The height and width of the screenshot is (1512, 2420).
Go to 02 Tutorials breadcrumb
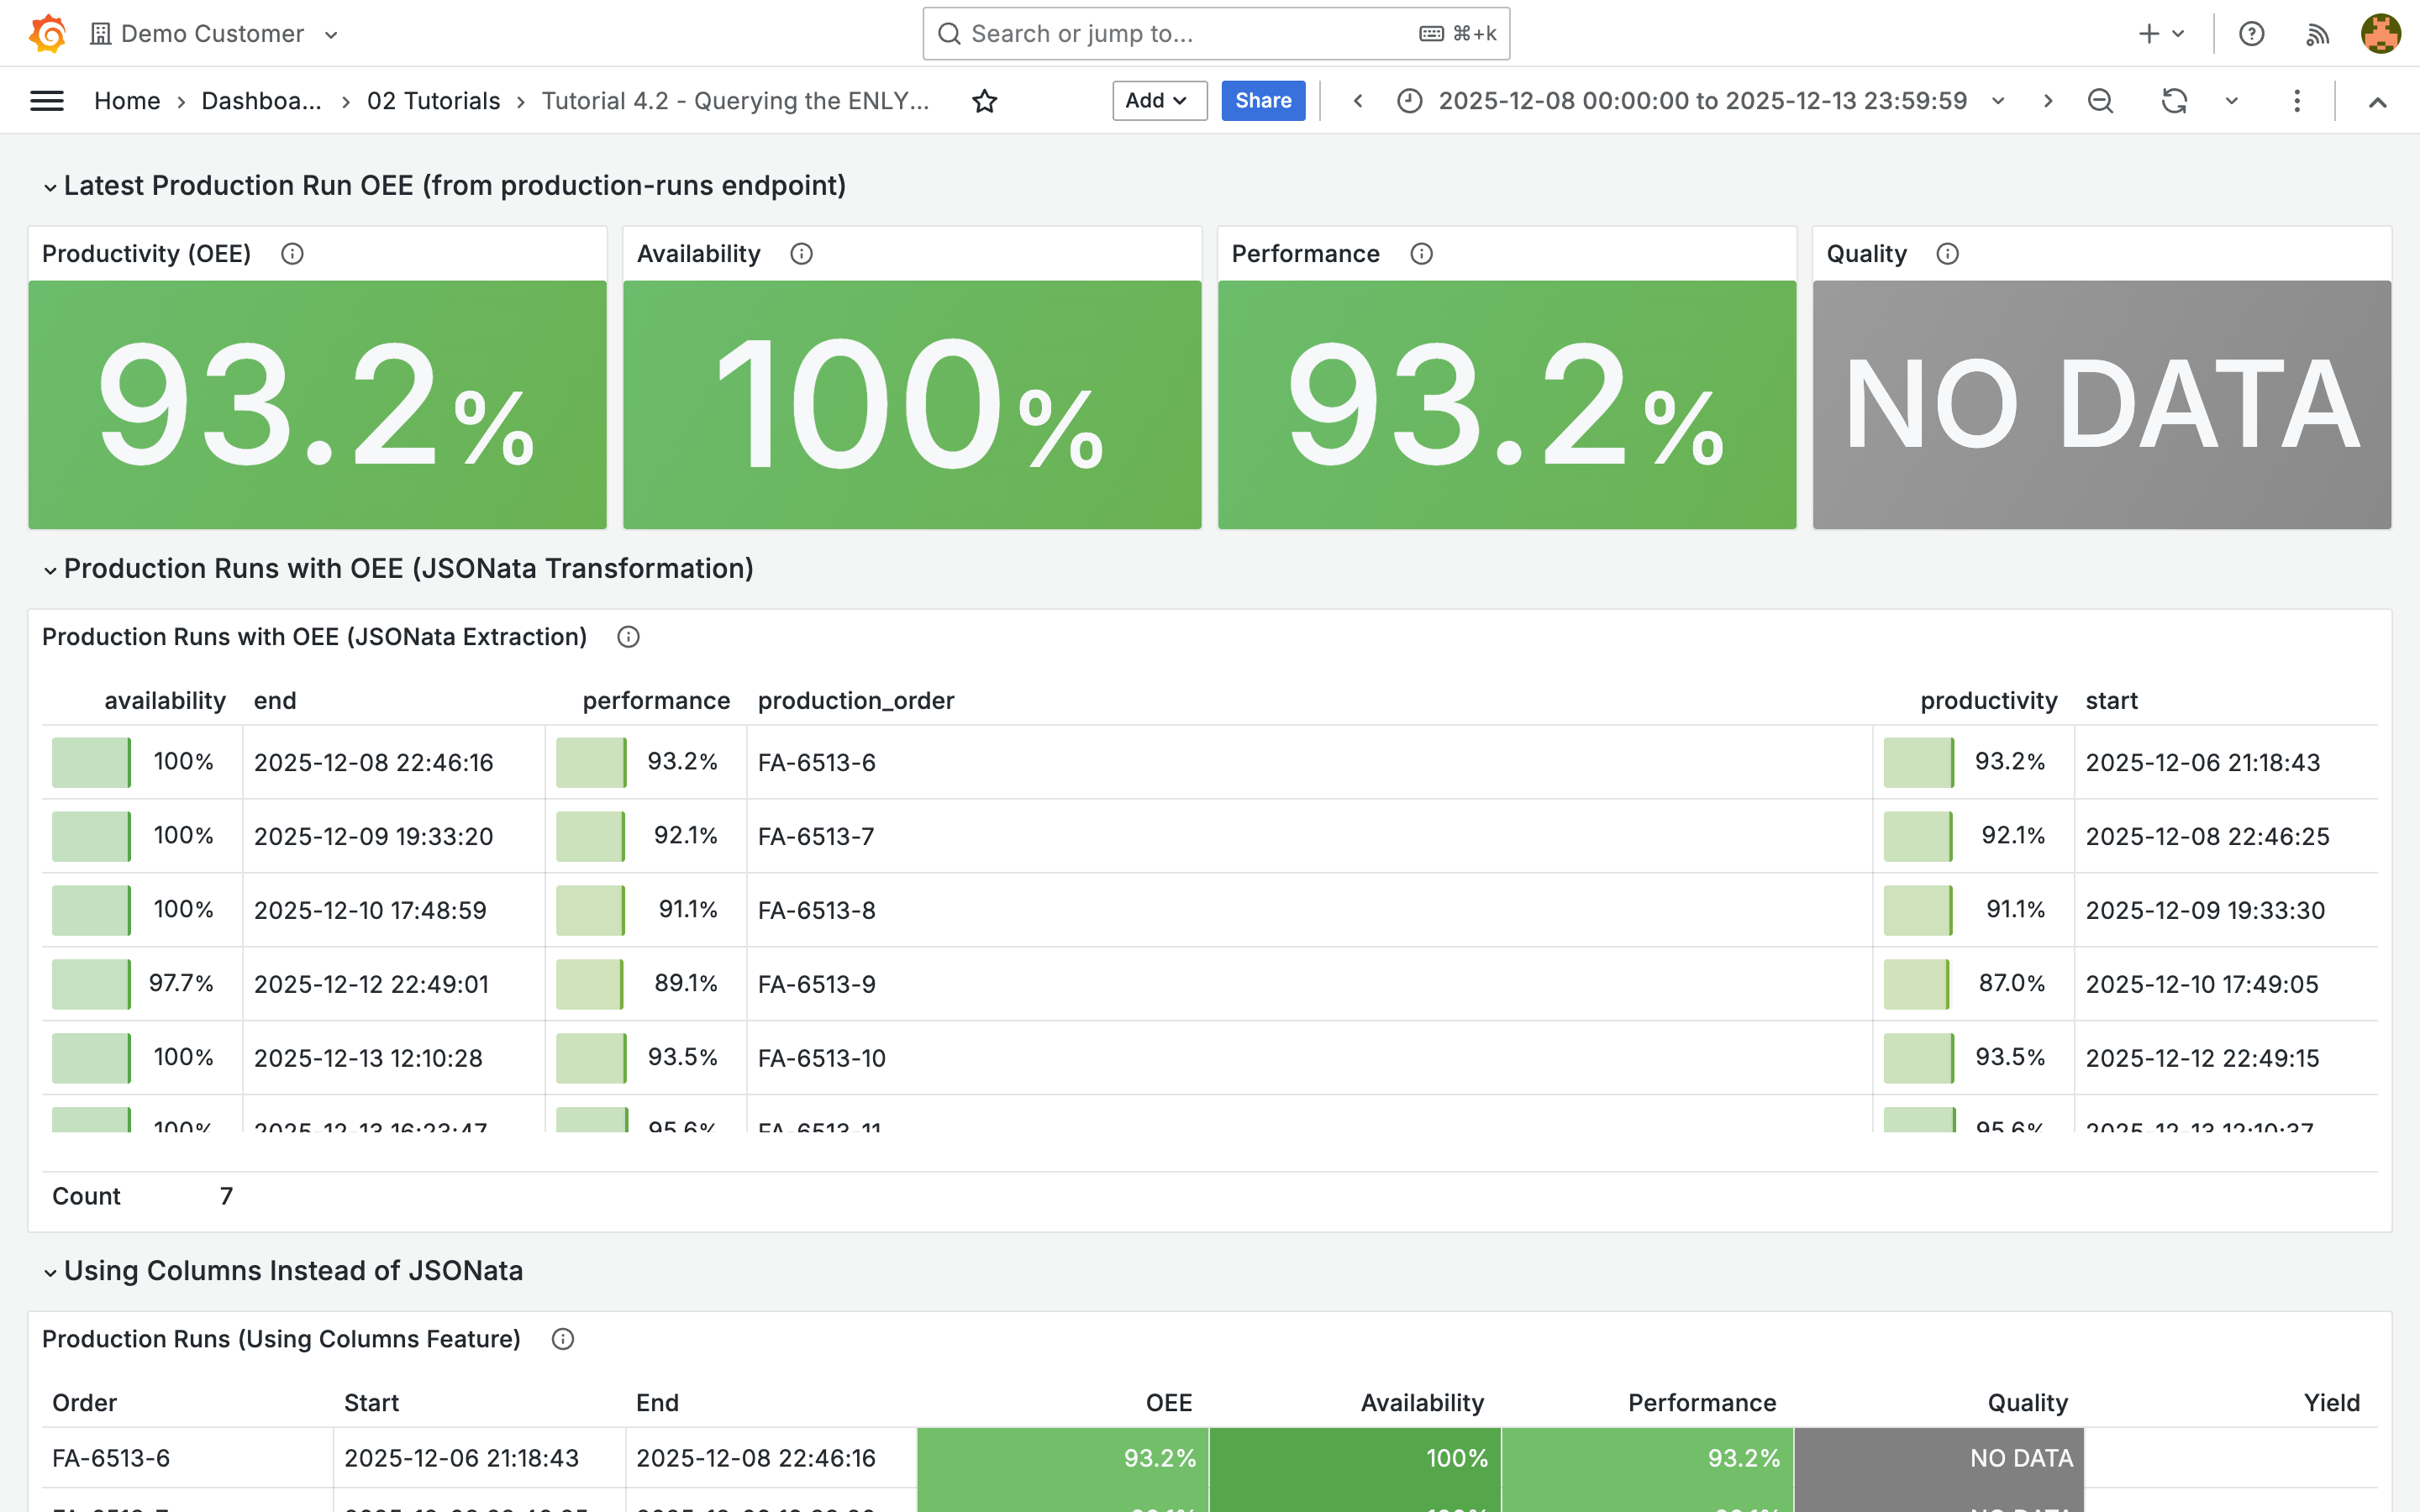pyautogui.click(x=433, y=101)
